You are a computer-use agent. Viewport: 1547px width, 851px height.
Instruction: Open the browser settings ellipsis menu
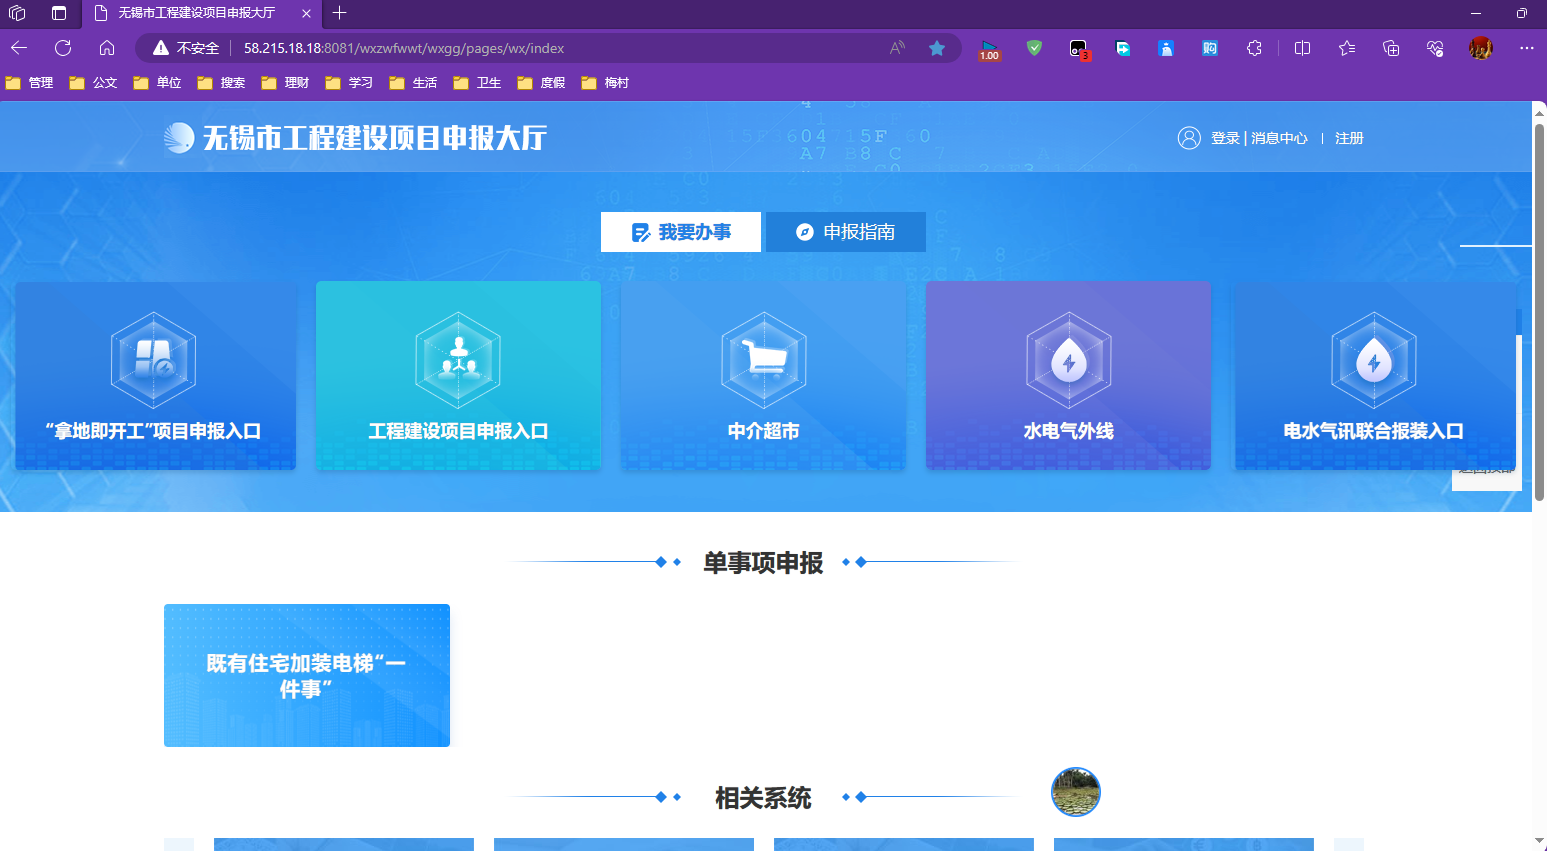pos(1526,48)
